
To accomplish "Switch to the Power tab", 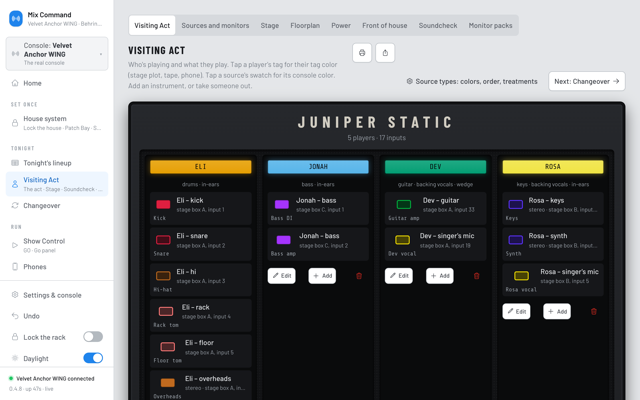I will tap(341, 25).
